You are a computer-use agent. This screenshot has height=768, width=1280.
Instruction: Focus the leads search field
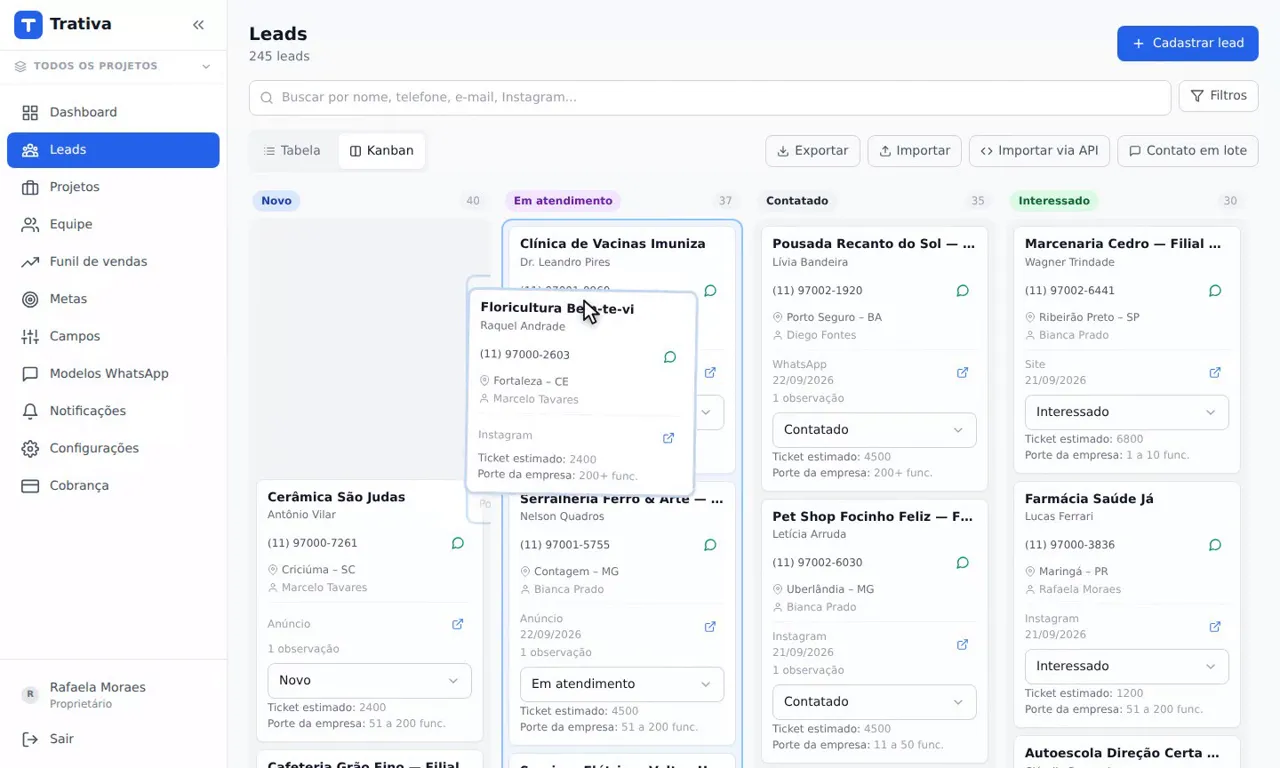point(710,98)
